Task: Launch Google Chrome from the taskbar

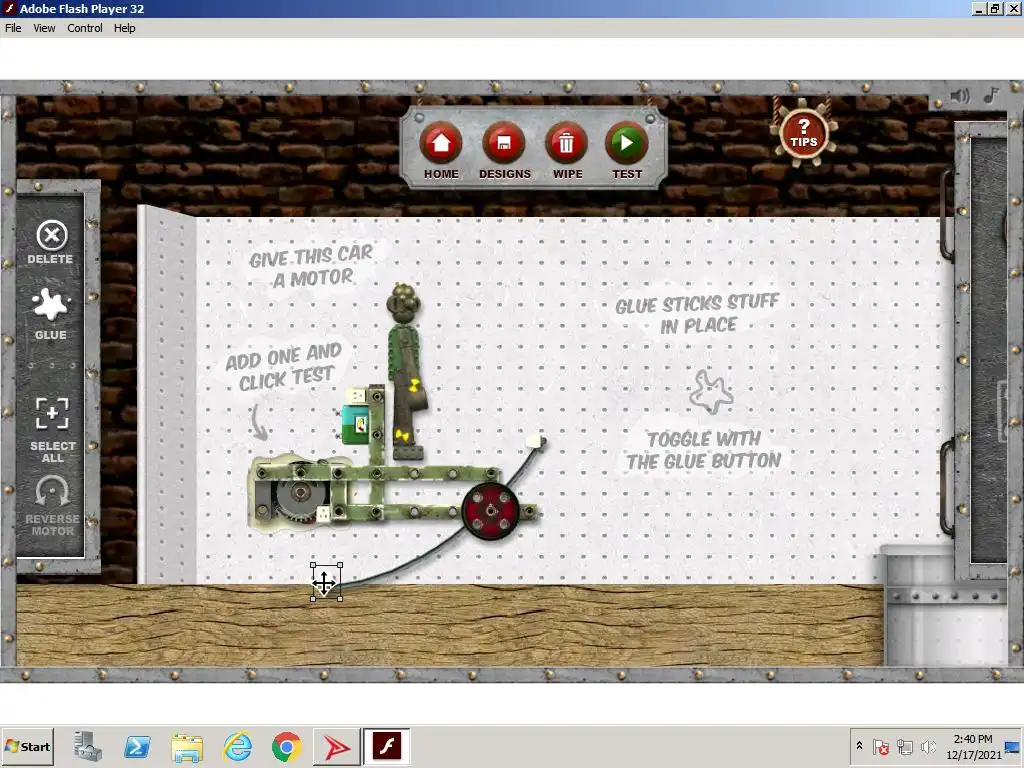Action: 287,747
